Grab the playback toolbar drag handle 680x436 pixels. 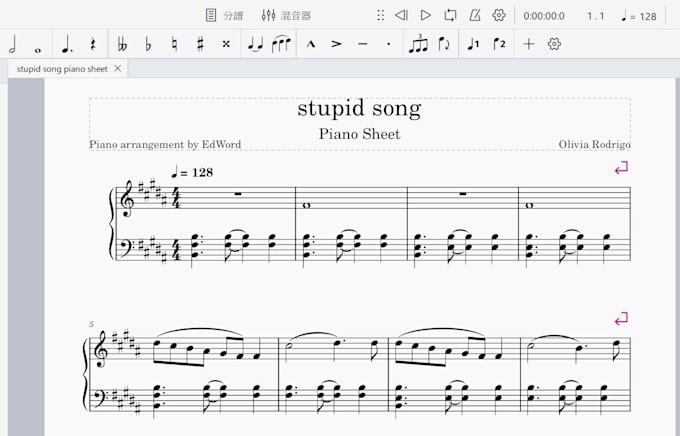pyautogui.click(x=380, y=16)
